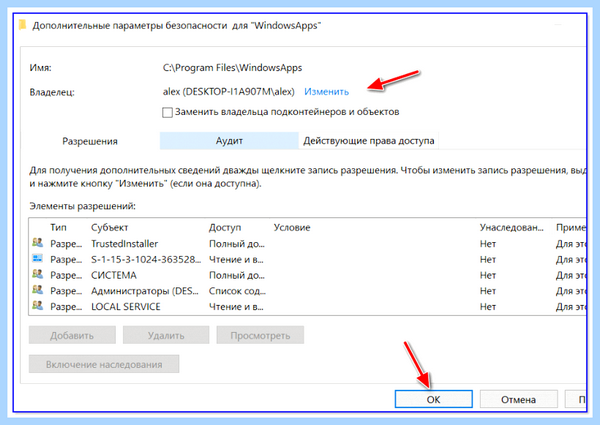Sort by the Доступ column header
Screen dimensions: 600x425
225,227
